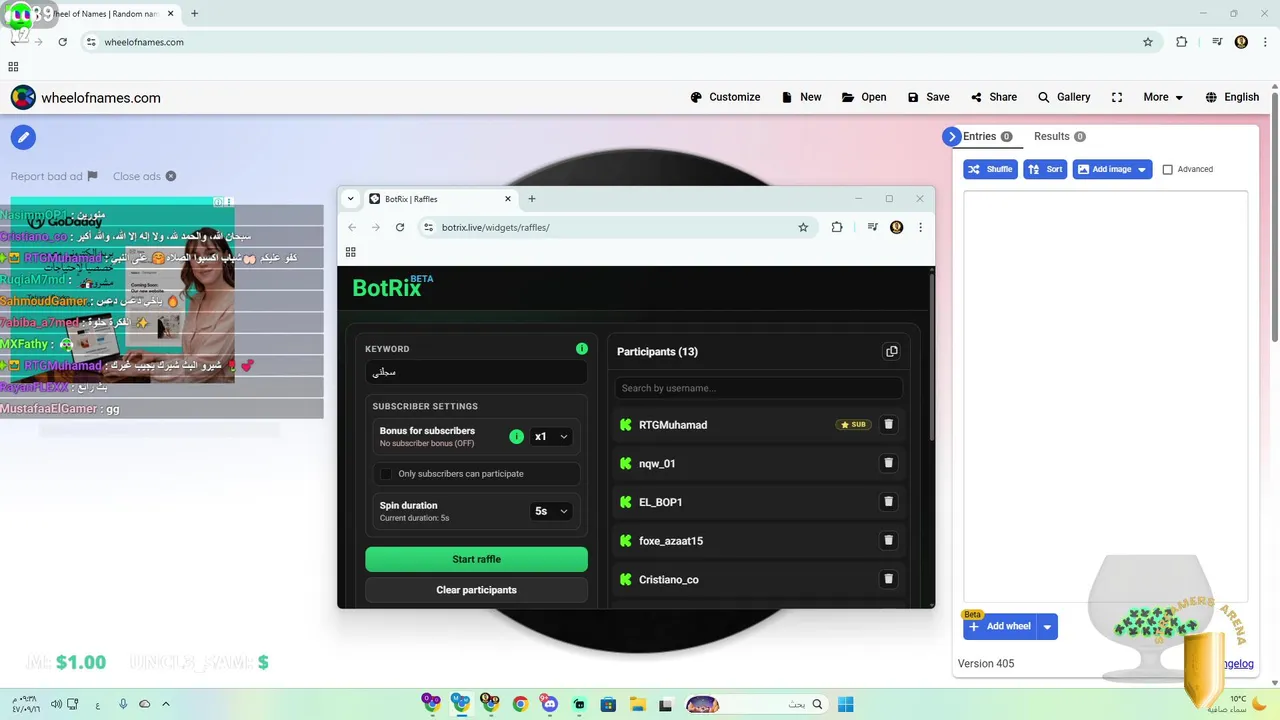1280x720 pixels.
Task: Show hidden system tray icons chevron
Action: pyautogui.click(x=166, y=704)
